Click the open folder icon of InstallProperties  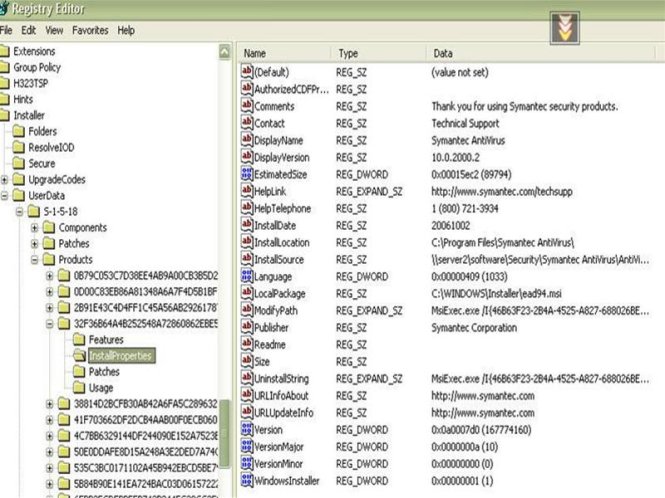pos(79,355)
